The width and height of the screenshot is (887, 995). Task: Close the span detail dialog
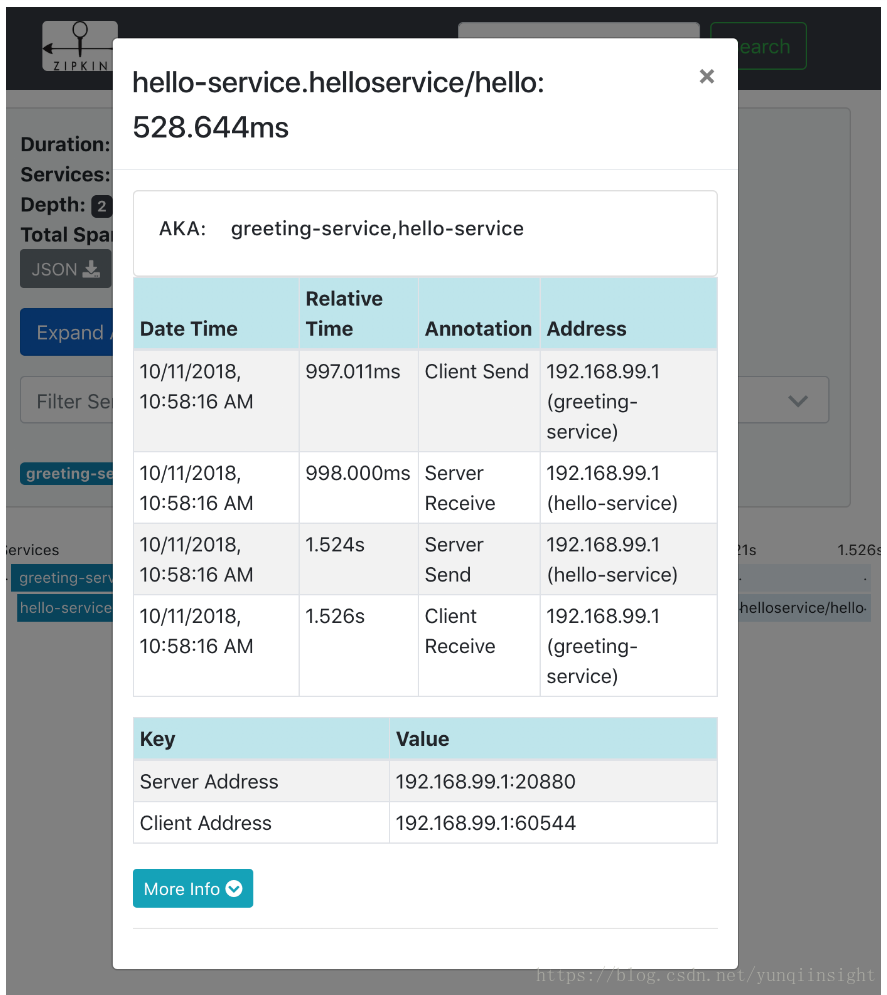pyautogui.click(x=706, y=77)
